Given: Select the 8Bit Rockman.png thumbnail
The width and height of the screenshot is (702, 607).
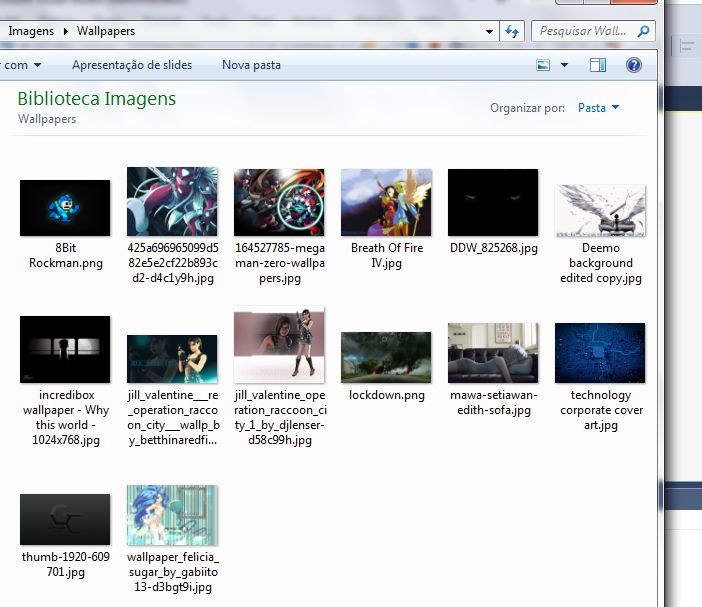Looking at the screenshot, I should pyautogui.click(x=65, y=208).
